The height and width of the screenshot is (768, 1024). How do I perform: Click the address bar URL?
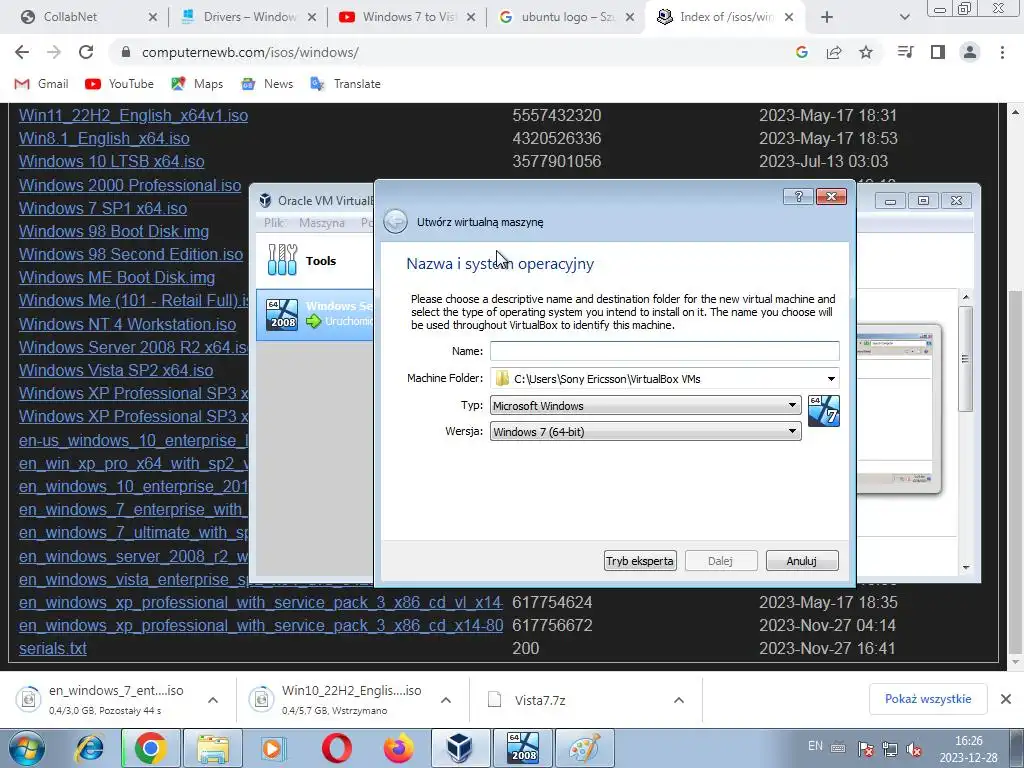pyautogui.click(x=250, y=52)
